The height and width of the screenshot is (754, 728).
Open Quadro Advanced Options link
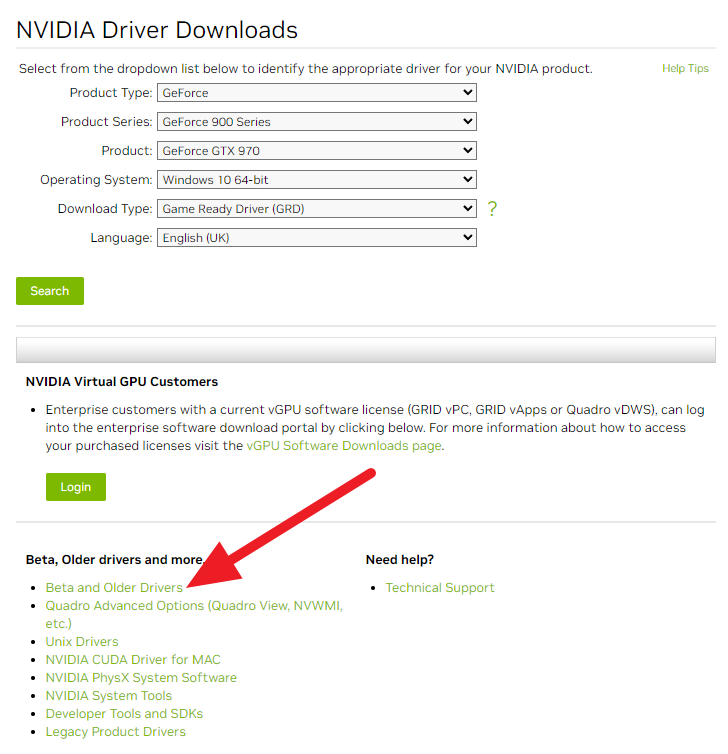coord(194,615)
